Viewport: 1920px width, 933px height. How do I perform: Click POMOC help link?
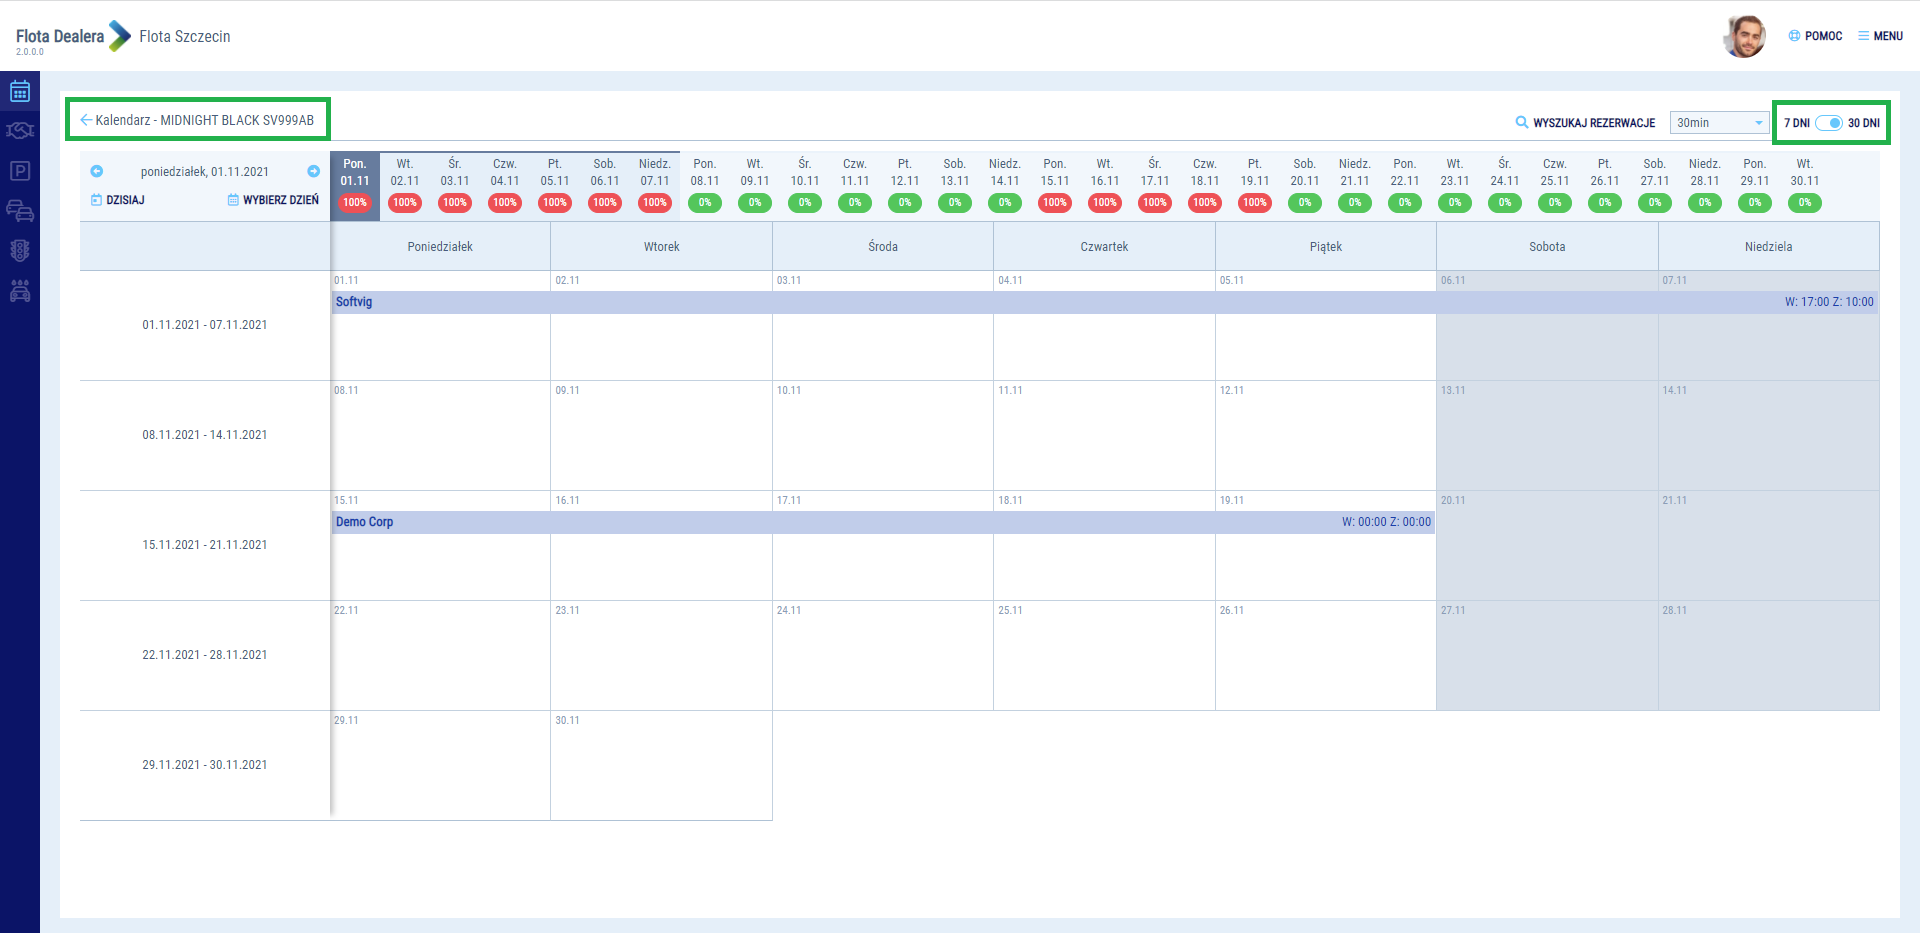[1815, 36]
